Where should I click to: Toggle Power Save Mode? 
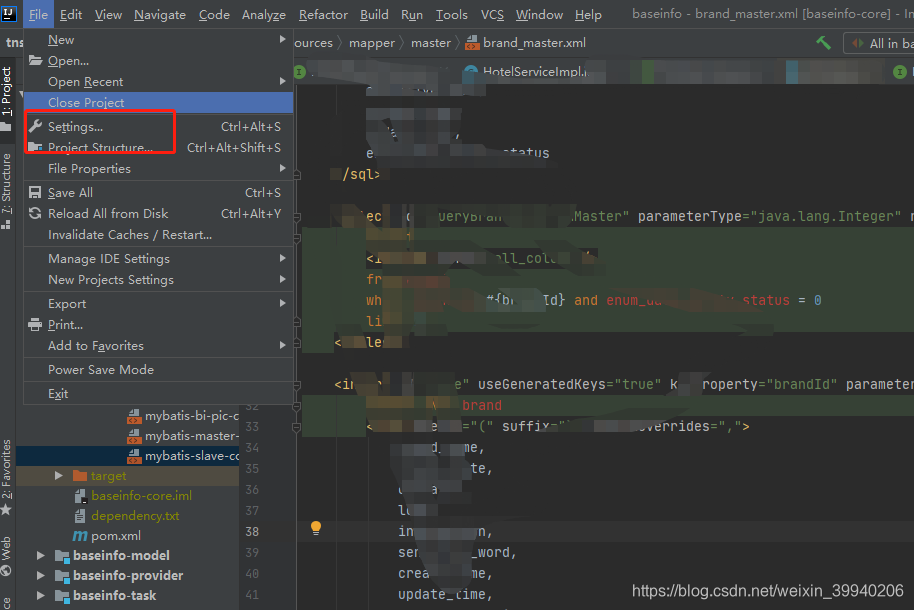(158, 369)
